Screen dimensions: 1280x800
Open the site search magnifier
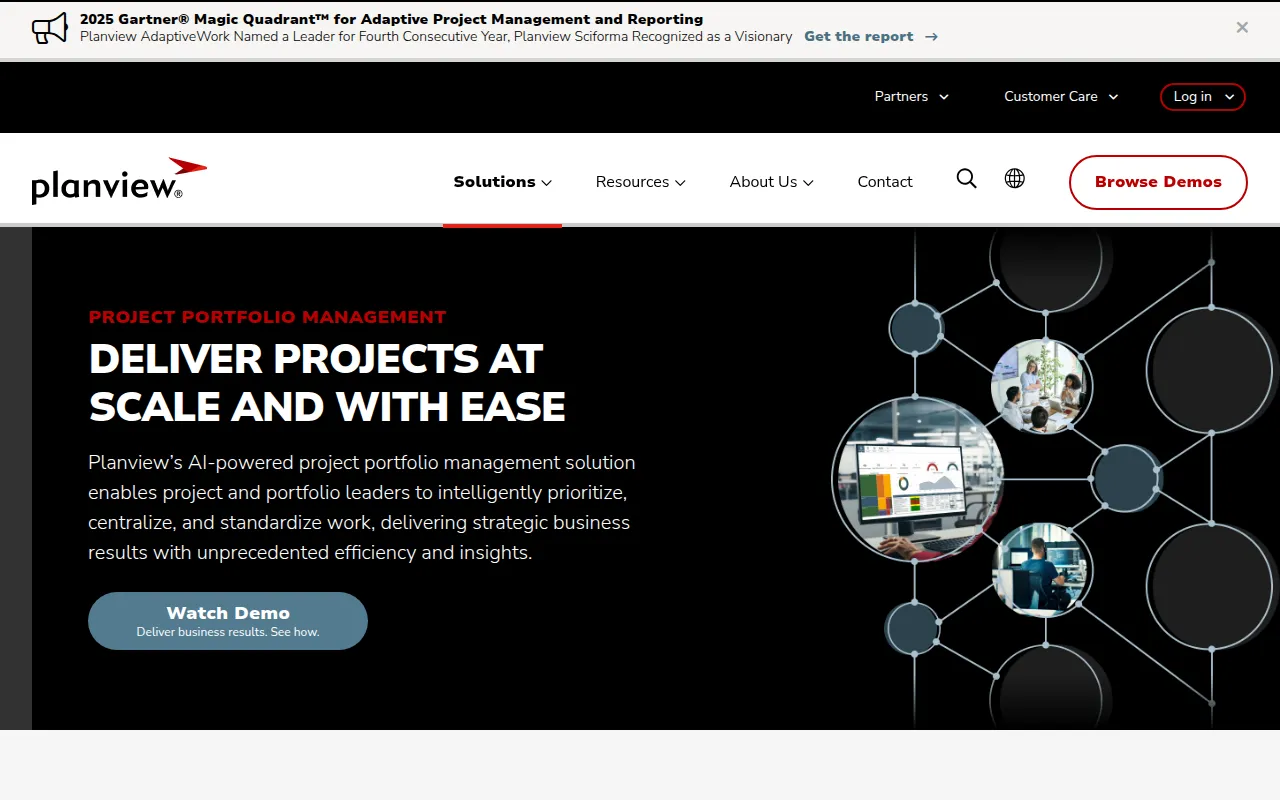pos(966,179)
